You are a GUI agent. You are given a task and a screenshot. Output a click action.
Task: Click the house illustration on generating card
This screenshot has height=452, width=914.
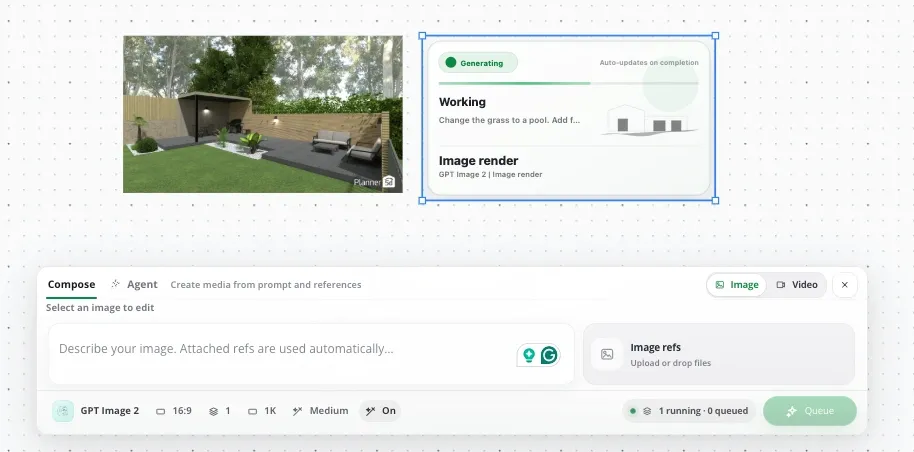point(649,120)
